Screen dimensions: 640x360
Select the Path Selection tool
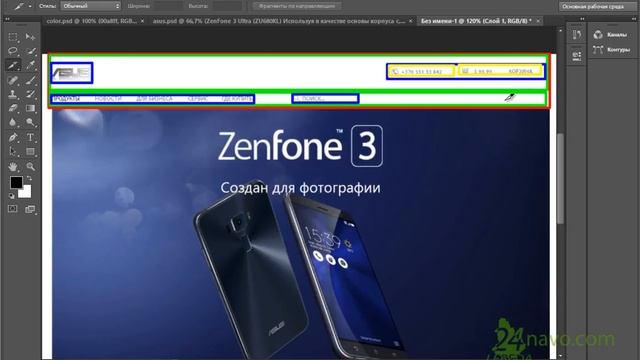pos(13,152)
